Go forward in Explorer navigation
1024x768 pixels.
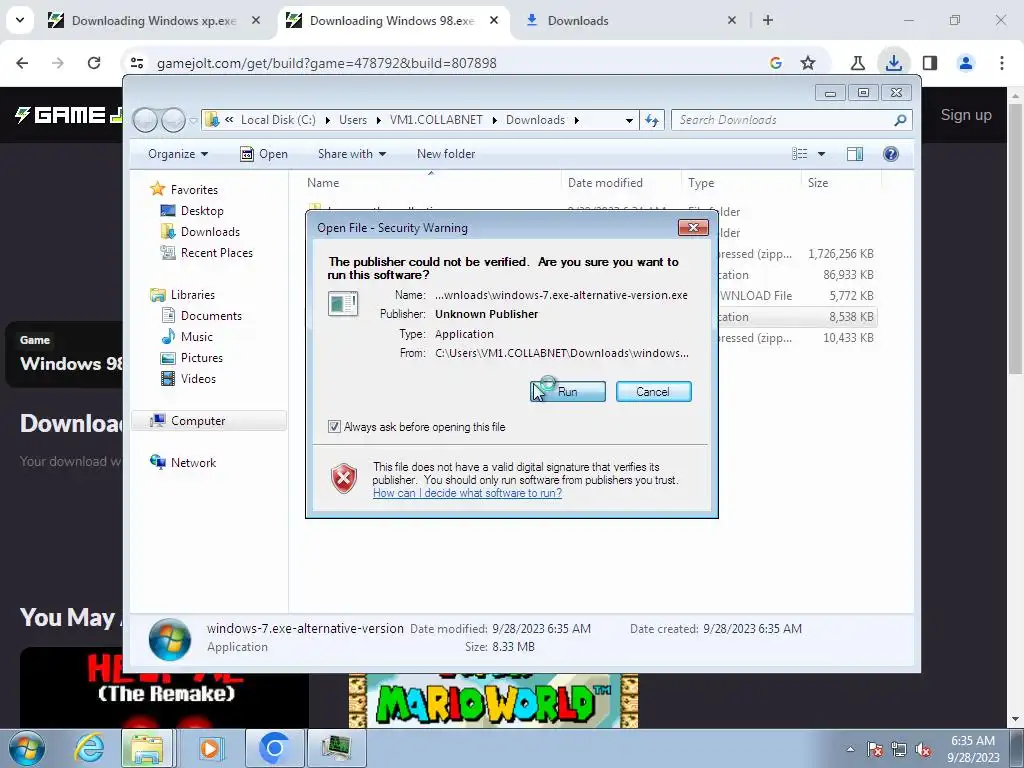(x=173, y=120)
